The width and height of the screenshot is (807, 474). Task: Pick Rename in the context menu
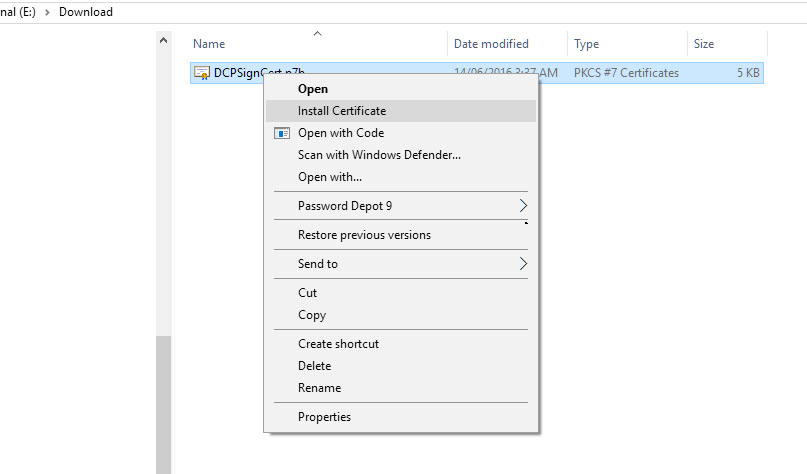click(319, 388)
